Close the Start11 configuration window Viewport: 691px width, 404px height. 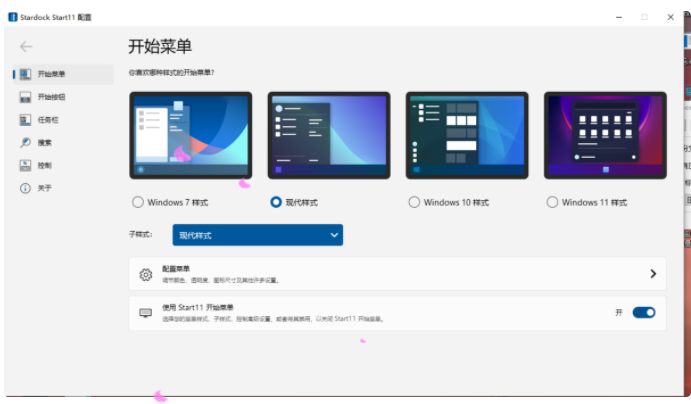click(x=670, y=17)
